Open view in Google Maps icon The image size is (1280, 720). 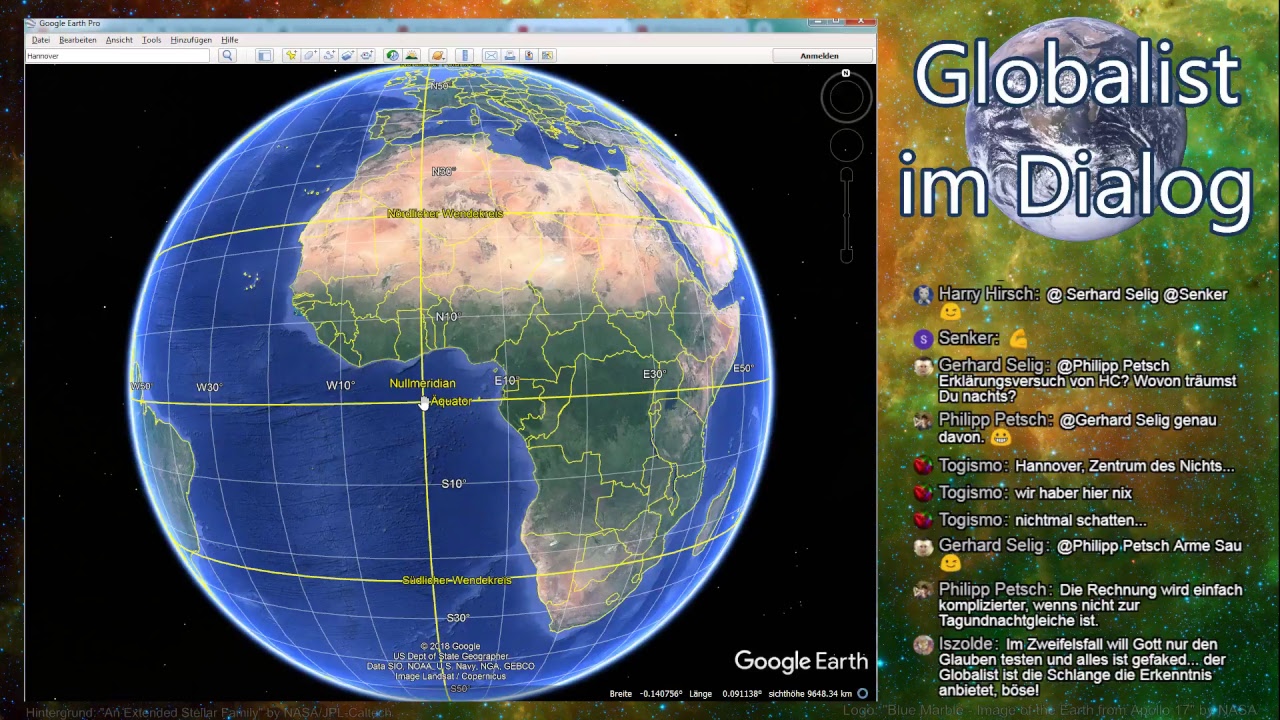click(547, 55)
